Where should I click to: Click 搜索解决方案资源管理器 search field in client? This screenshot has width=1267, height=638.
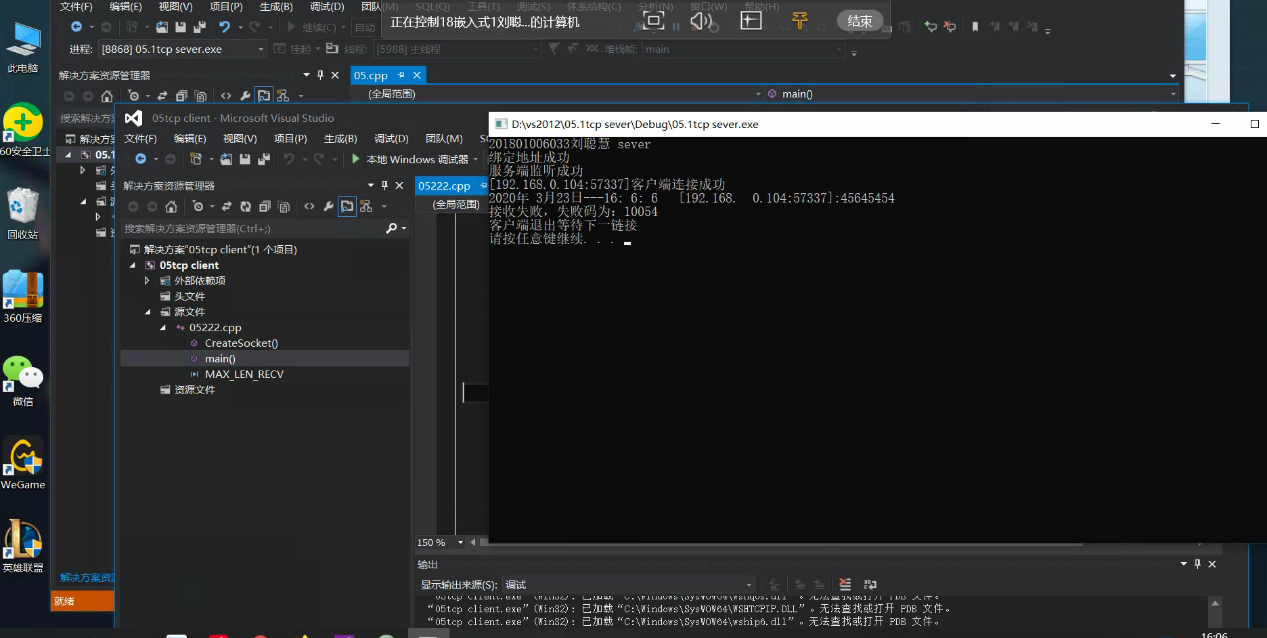tap(254, 228)
